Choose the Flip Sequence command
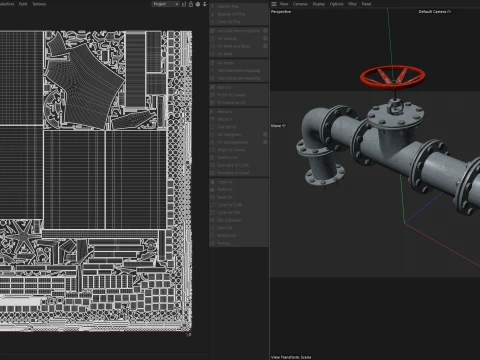 pyautogui.click(x=239, y=220)
